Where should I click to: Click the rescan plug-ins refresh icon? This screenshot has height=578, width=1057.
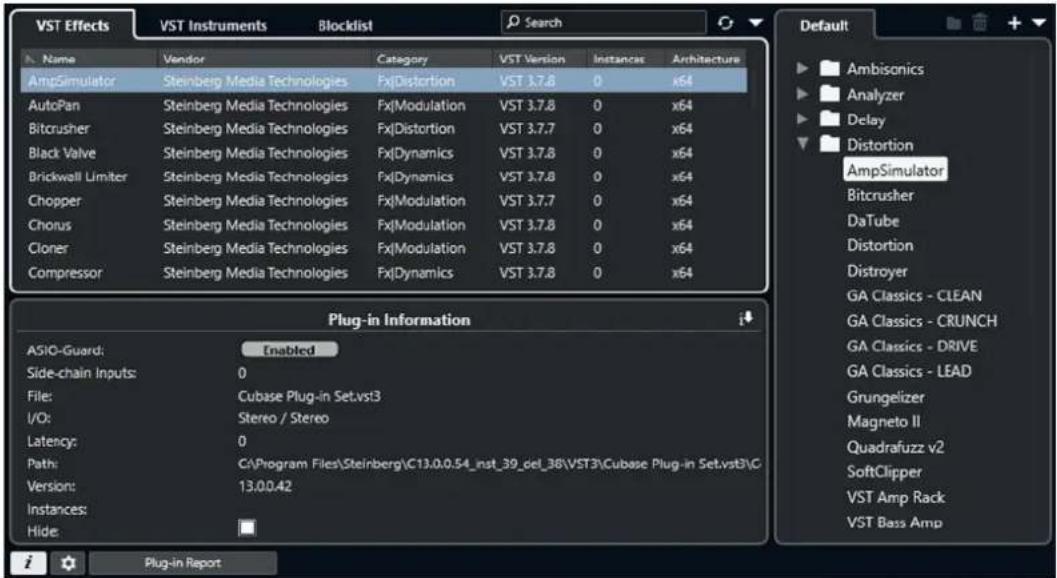tap(725, 23)
